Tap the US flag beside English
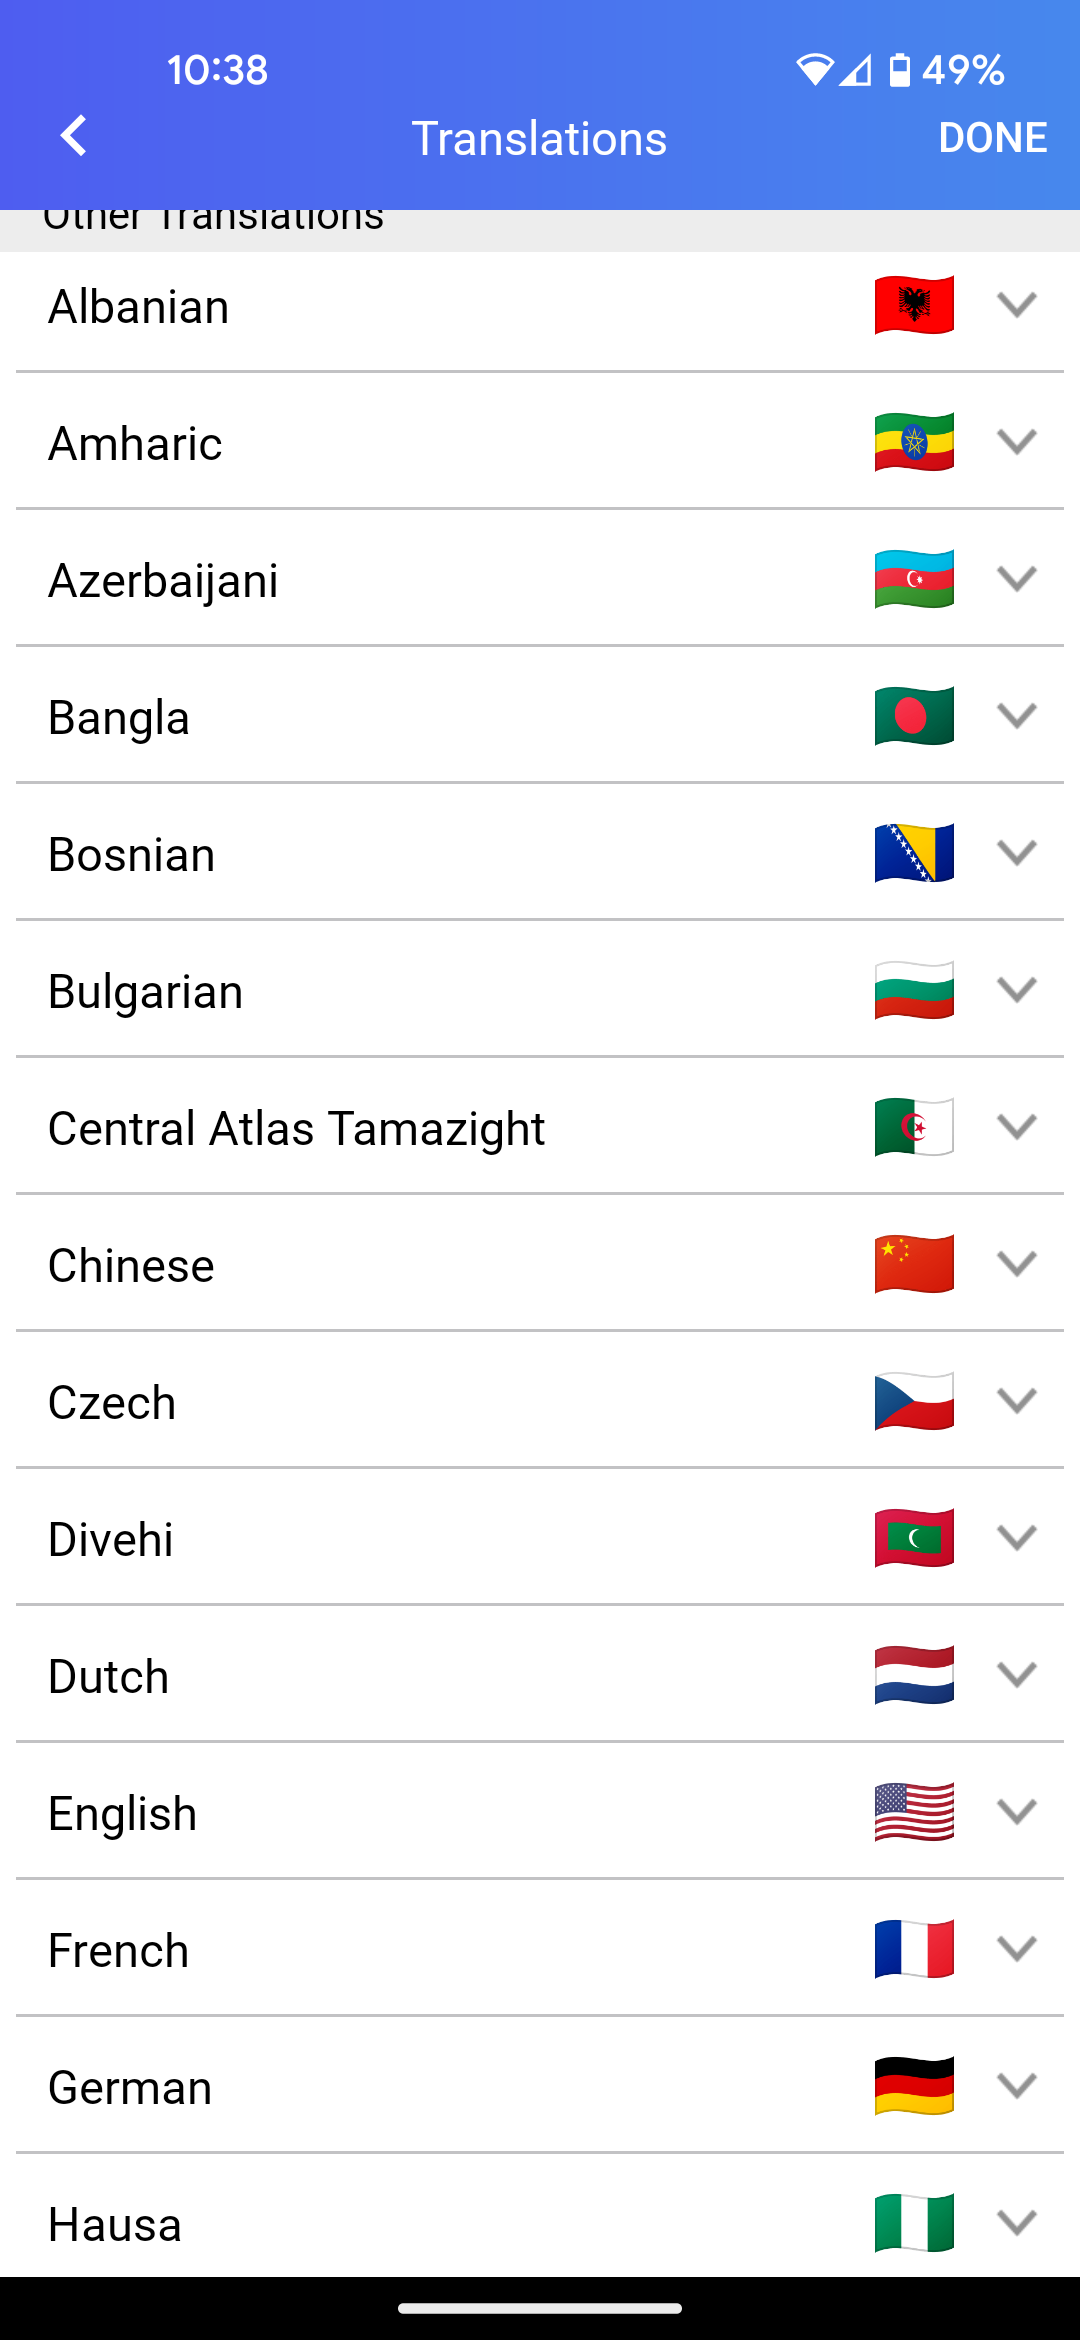Image resolution: width=1080 pixels, height=2340 pixels. click(914, 1812)
